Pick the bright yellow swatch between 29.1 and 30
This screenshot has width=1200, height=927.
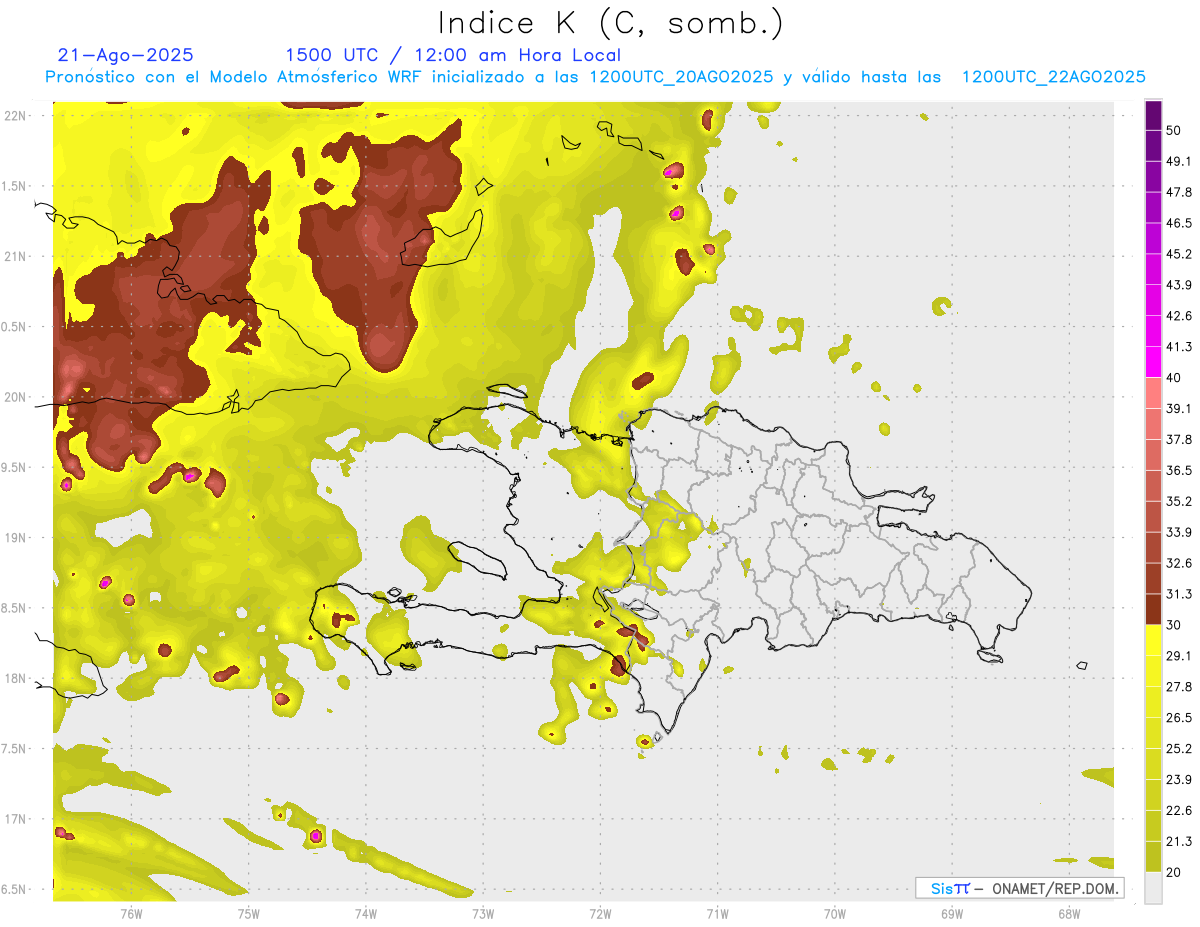tap(1153, 640)
